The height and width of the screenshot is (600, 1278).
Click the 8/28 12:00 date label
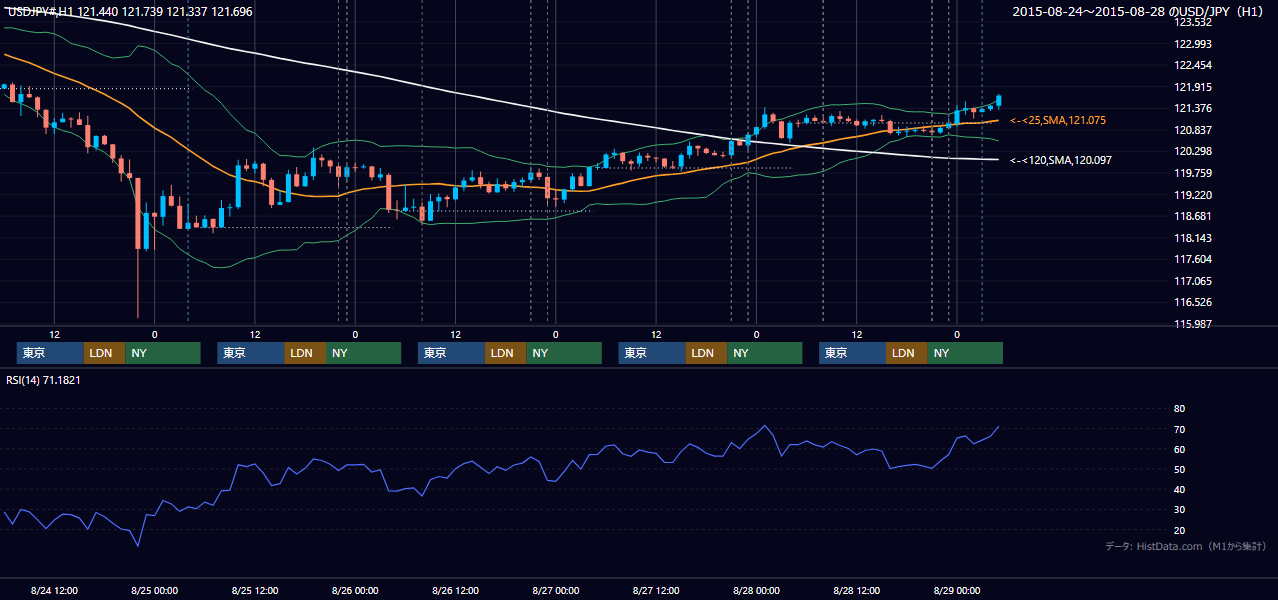(x=856, y=590)
